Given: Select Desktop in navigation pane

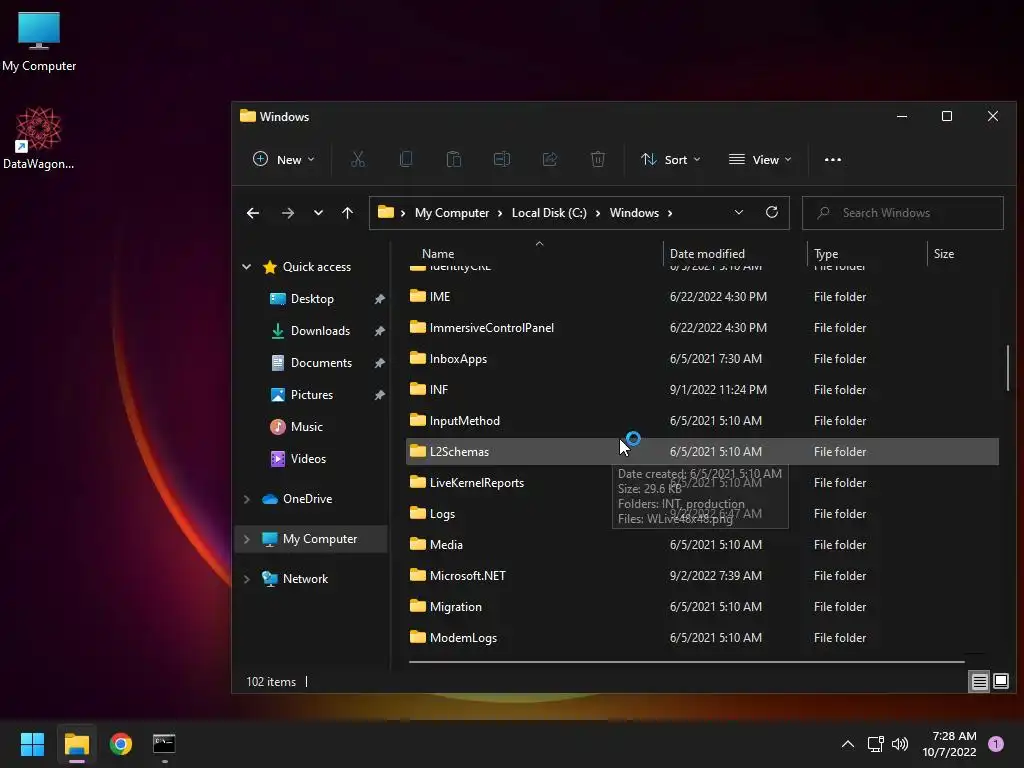Looking at the screenshot, I should pyautogui.click(x=312, y=298).
